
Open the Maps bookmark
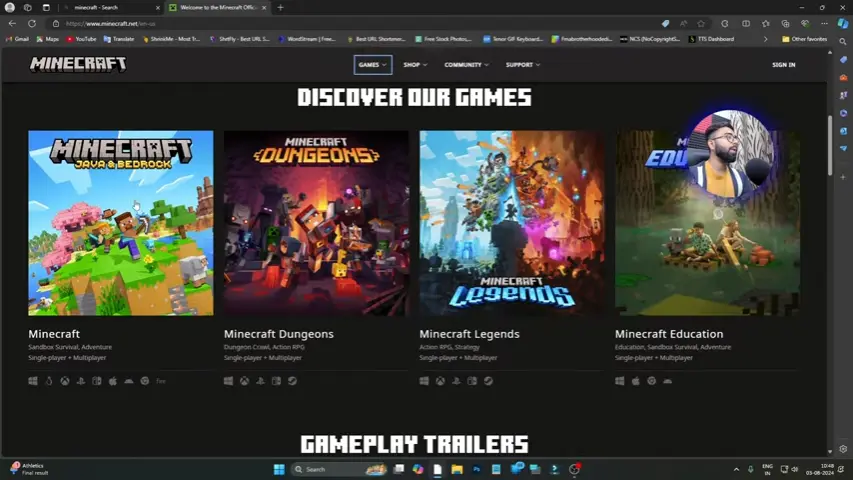pos(48,39)
